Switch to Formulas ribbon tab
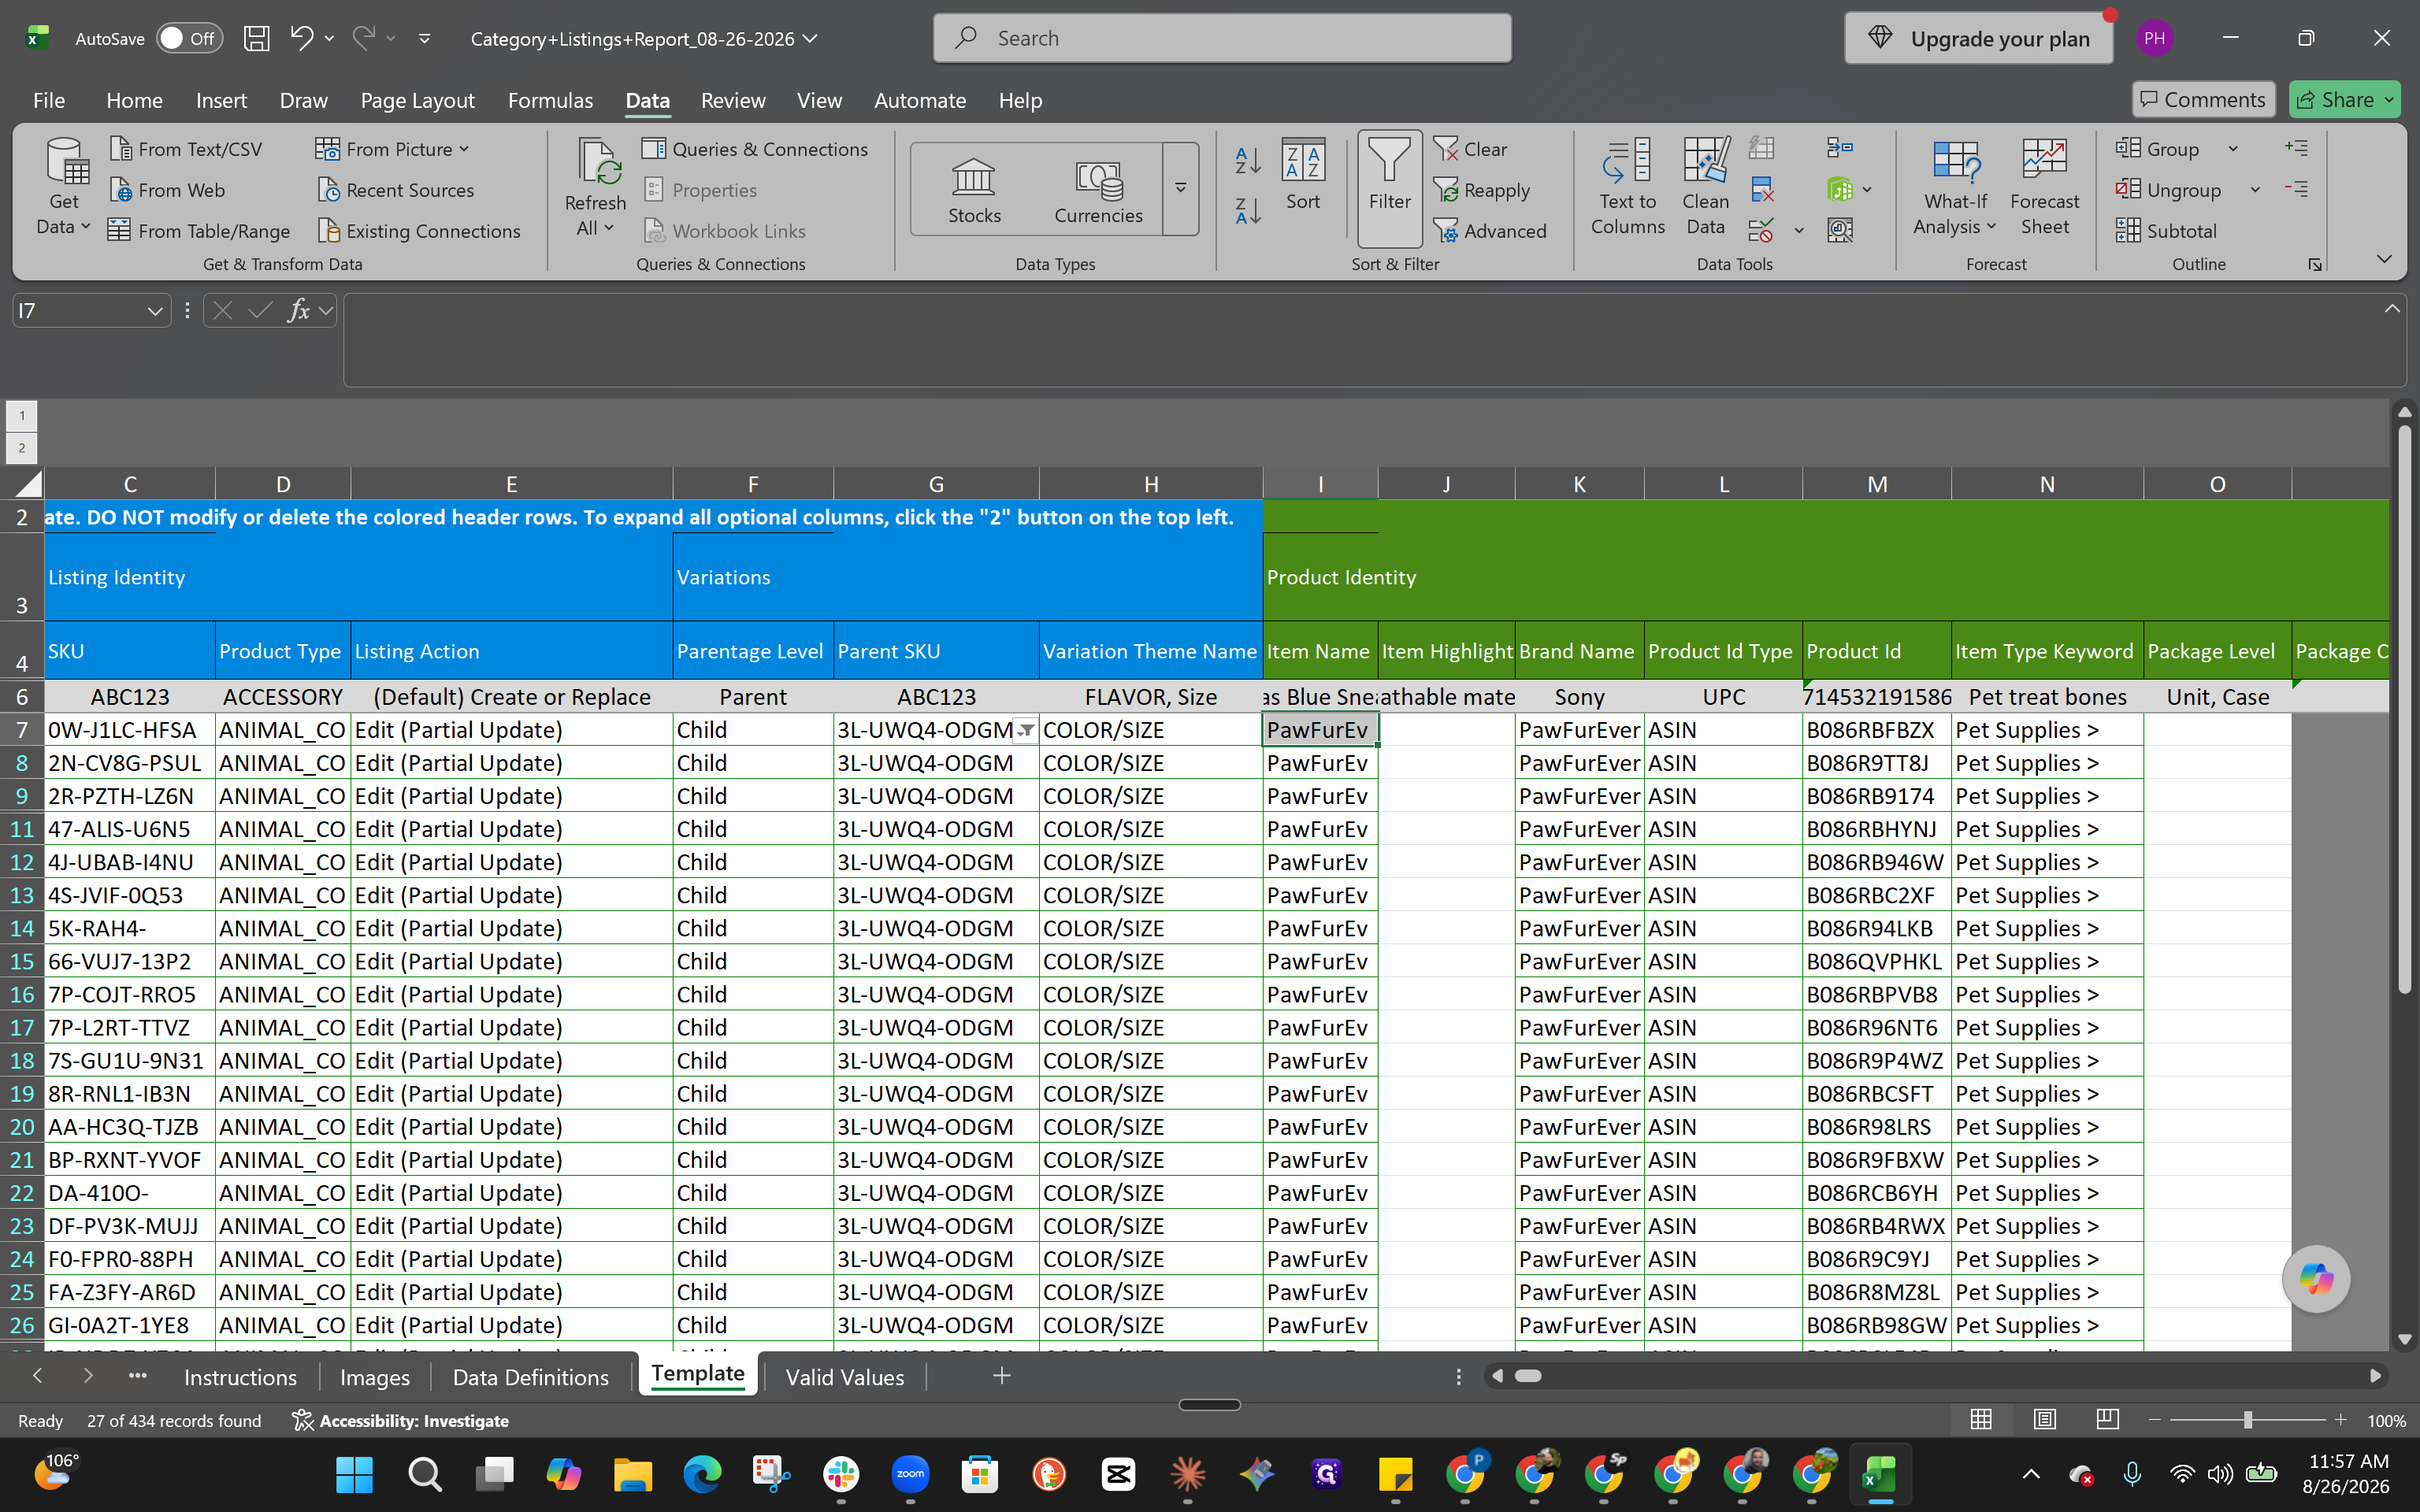This screenshot has width=2420, height=1512. tap(550, 100)
